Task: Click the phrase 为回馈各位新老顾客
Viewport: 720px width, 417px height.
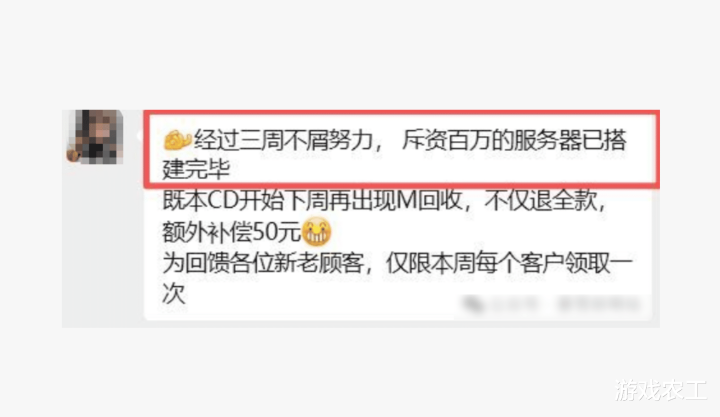Action: [263, 263]
